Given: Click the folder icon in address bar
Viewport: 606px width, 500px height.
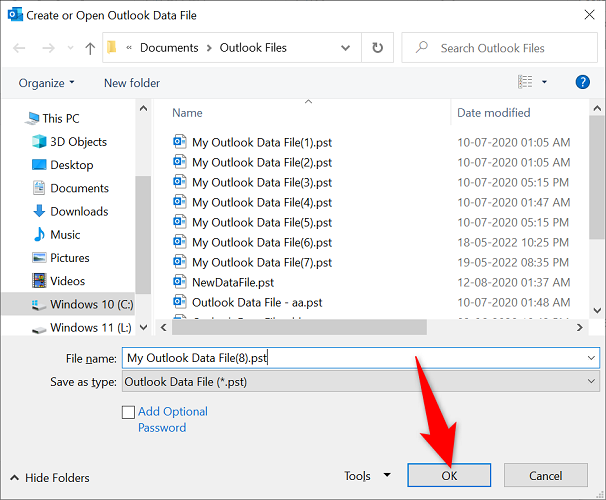Looking at the screenshot, I should coord(112,47).
